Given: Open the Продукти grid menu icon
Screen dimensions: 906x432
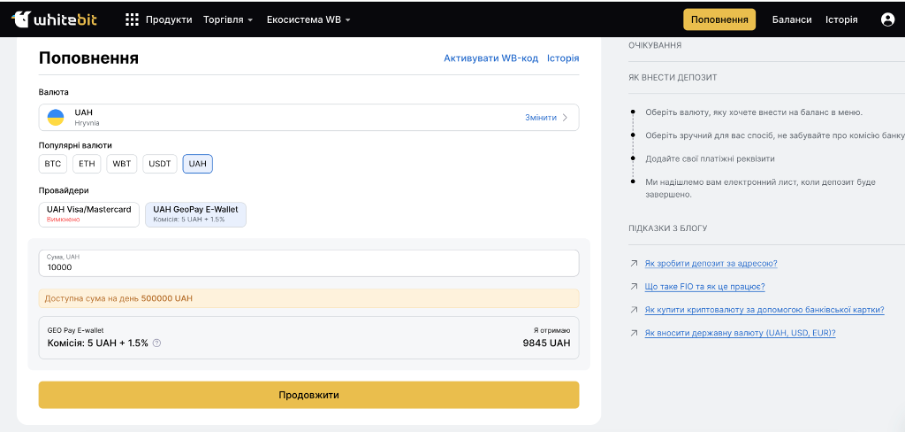Looking at the screenshot, I should pos(132,20).
